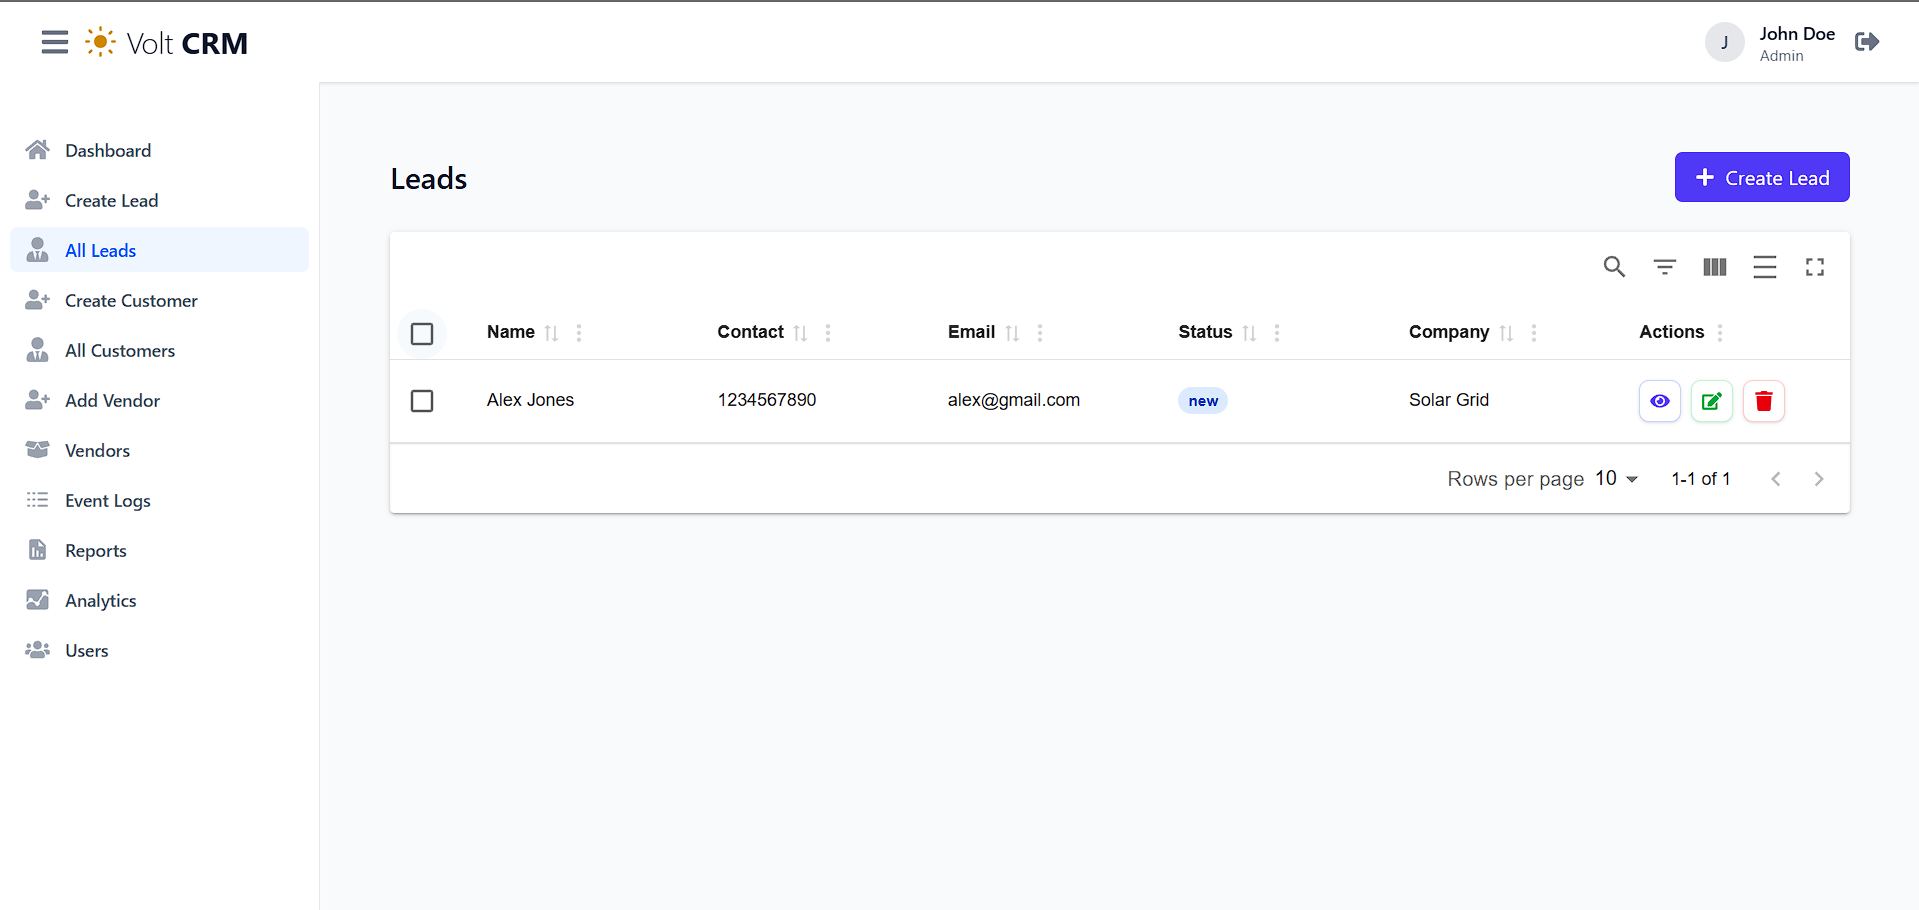Check the select-all rows checkbox

(x=422, y=333)
